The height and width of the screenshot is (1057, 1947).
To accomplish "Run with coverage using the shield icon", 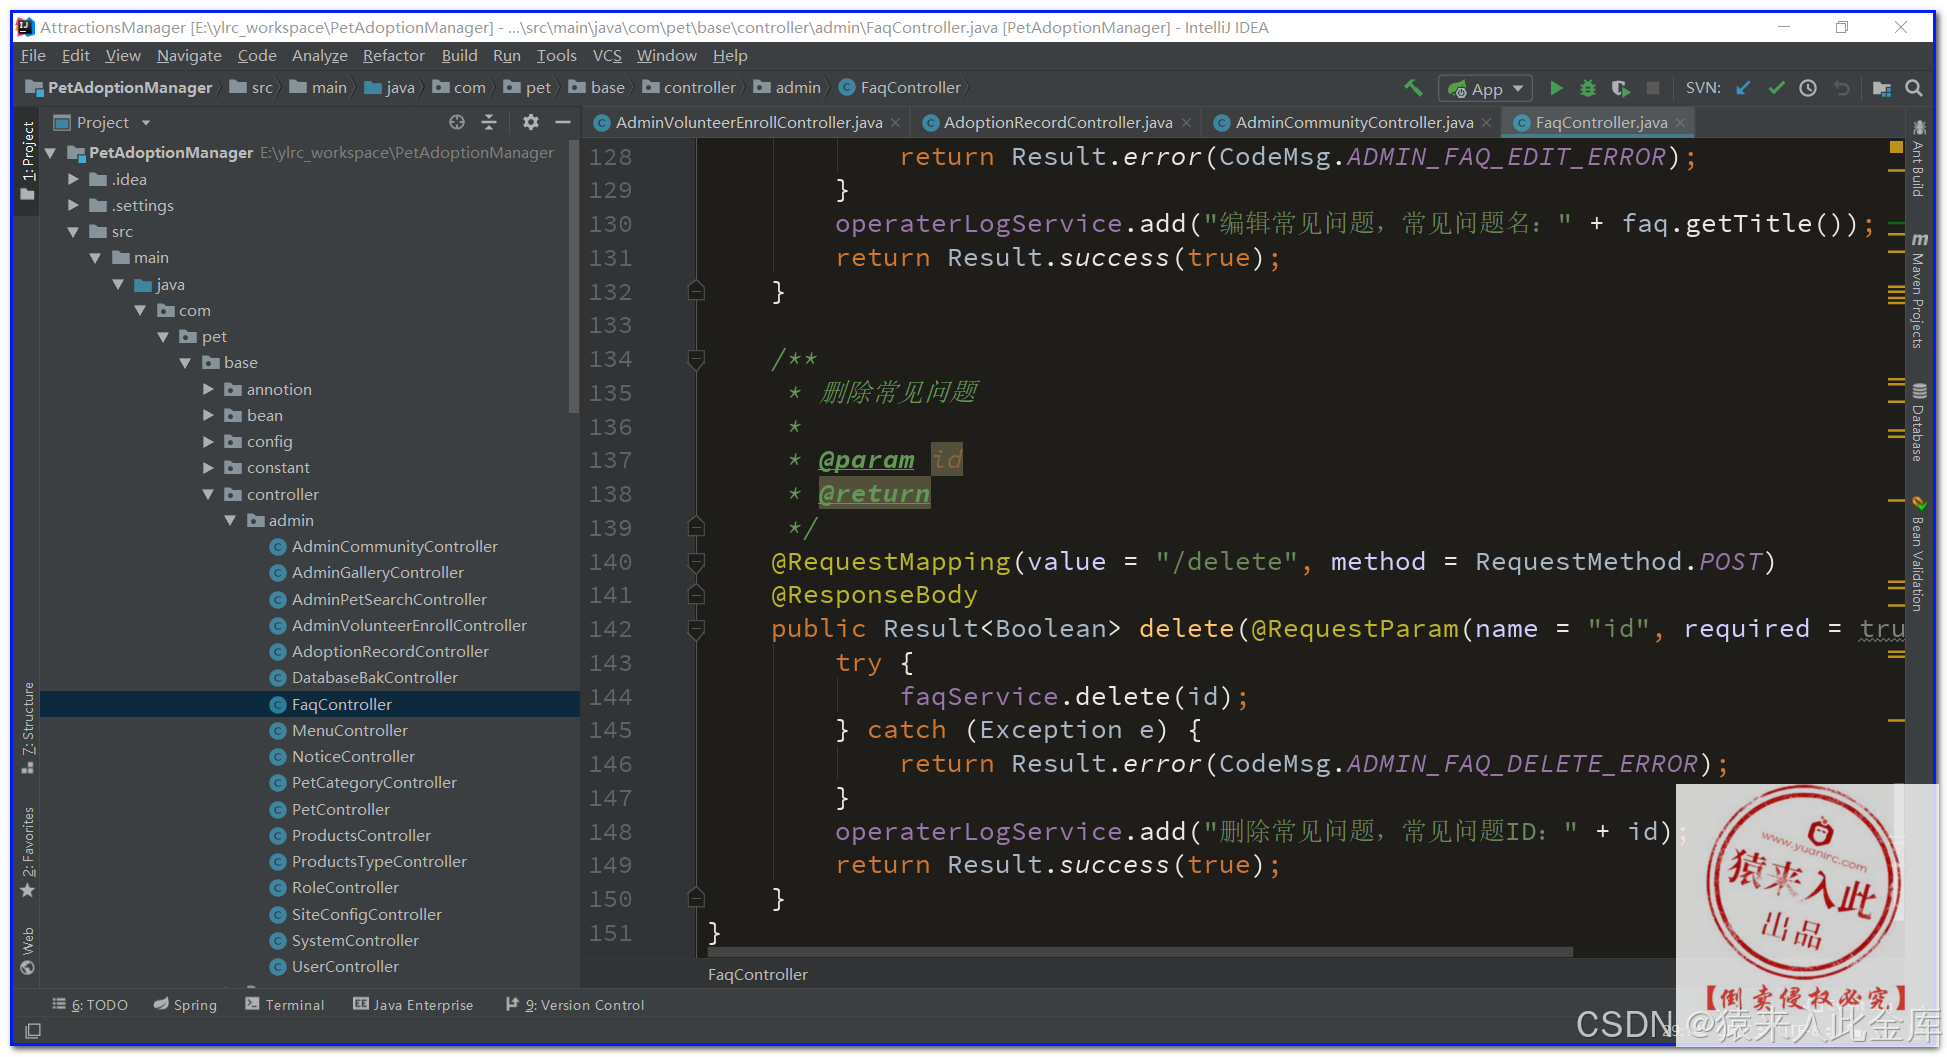I will (x=1621, y=88).
